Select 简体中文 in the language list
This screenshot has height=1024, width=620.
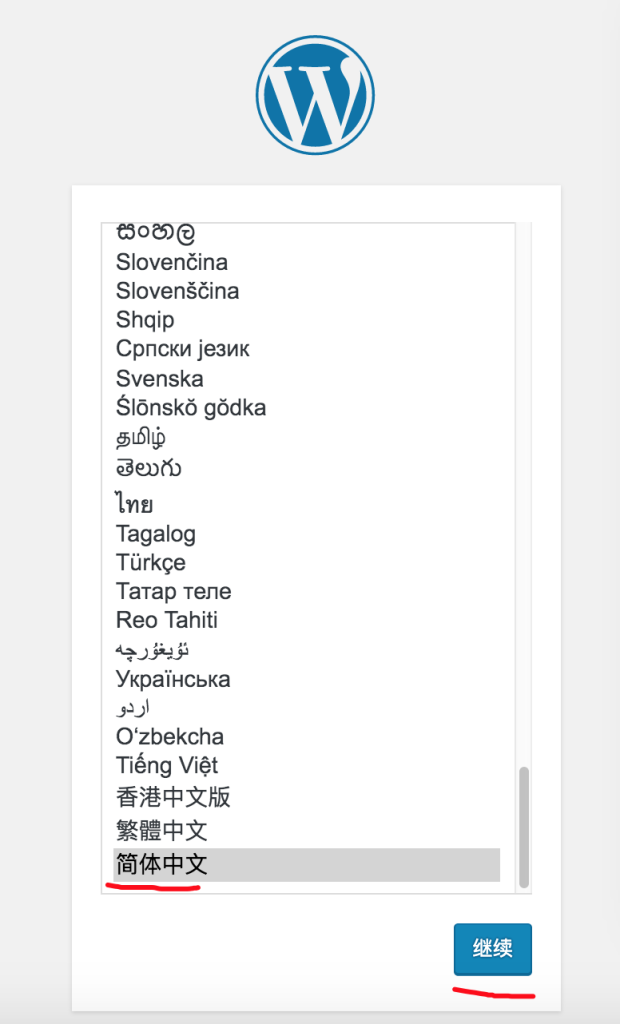tap(162, 864)
